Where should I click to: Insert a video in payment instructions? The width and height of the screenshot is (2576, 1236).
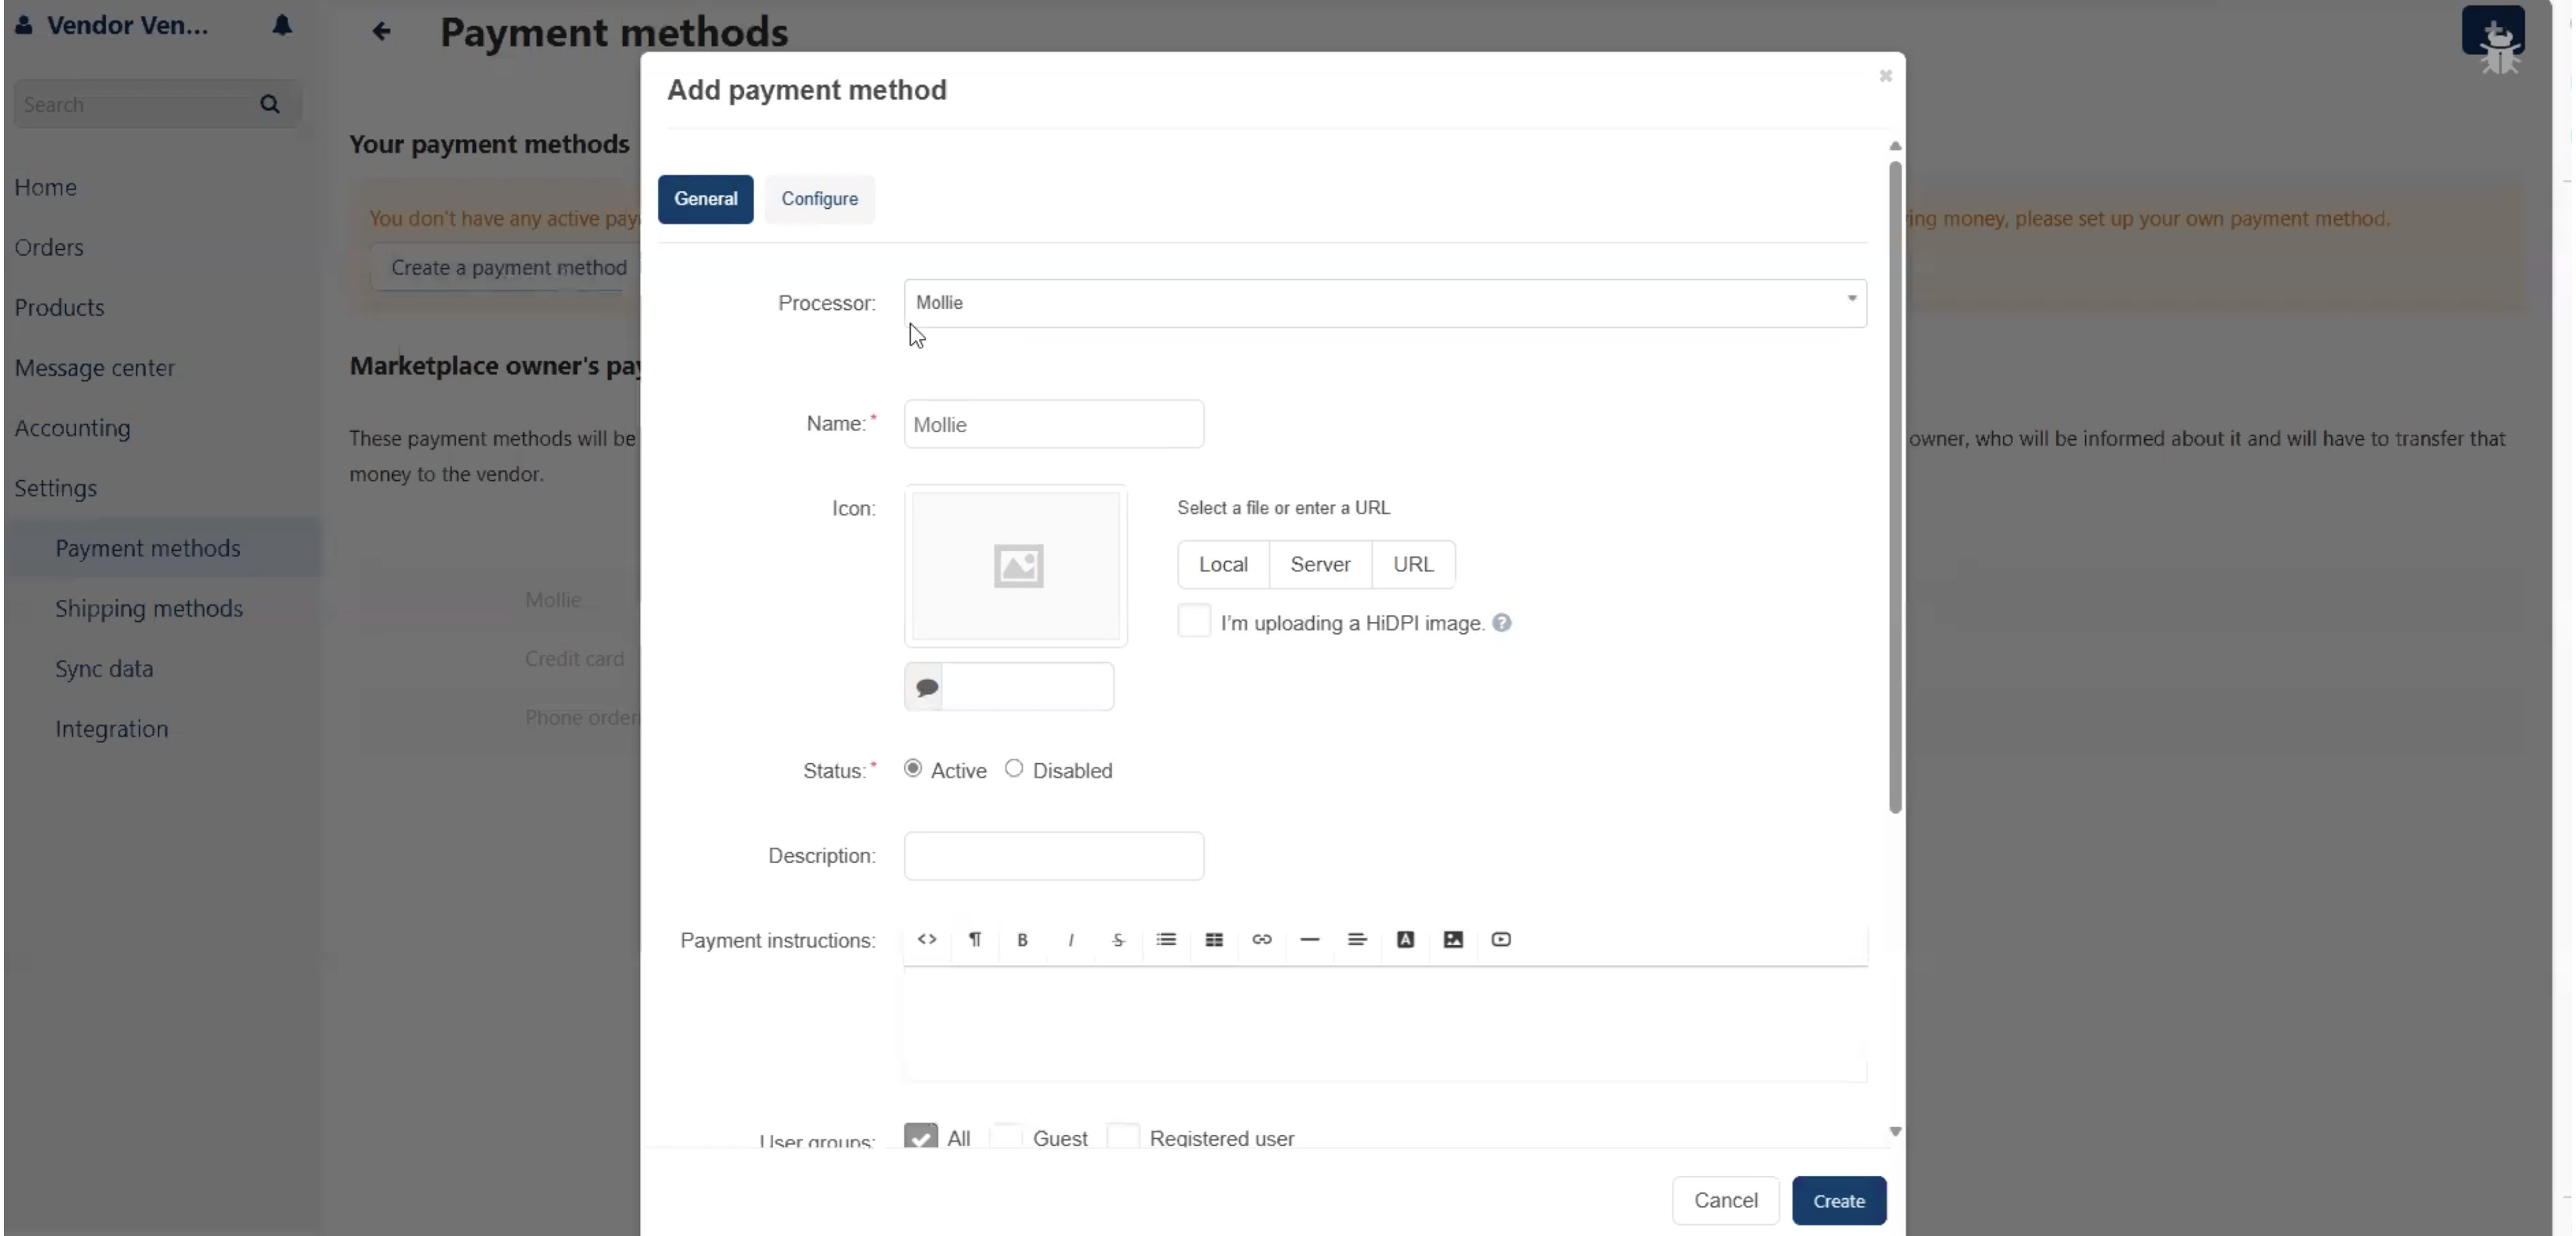click(1501, 939)
